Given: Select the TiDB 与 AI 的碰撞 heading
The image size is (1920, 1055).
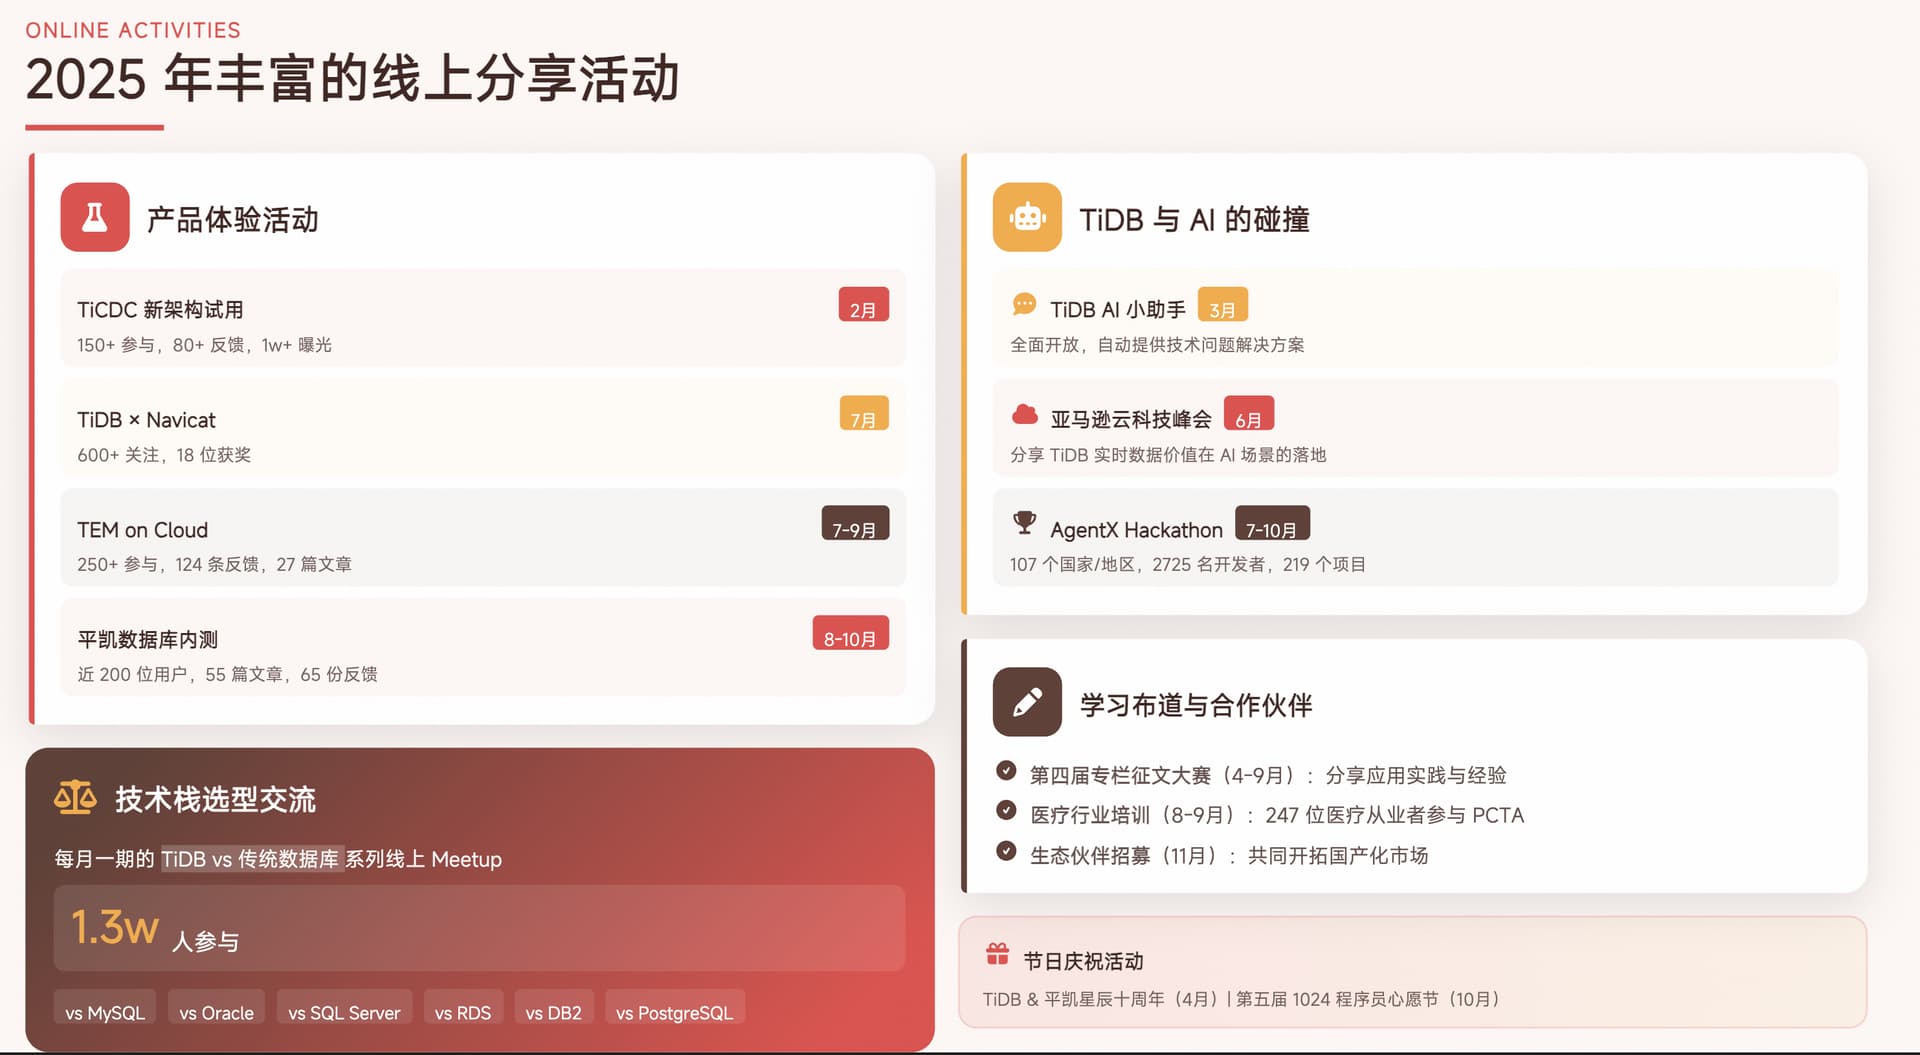Looking at the screenshot, I should [x=1194, y=219].
